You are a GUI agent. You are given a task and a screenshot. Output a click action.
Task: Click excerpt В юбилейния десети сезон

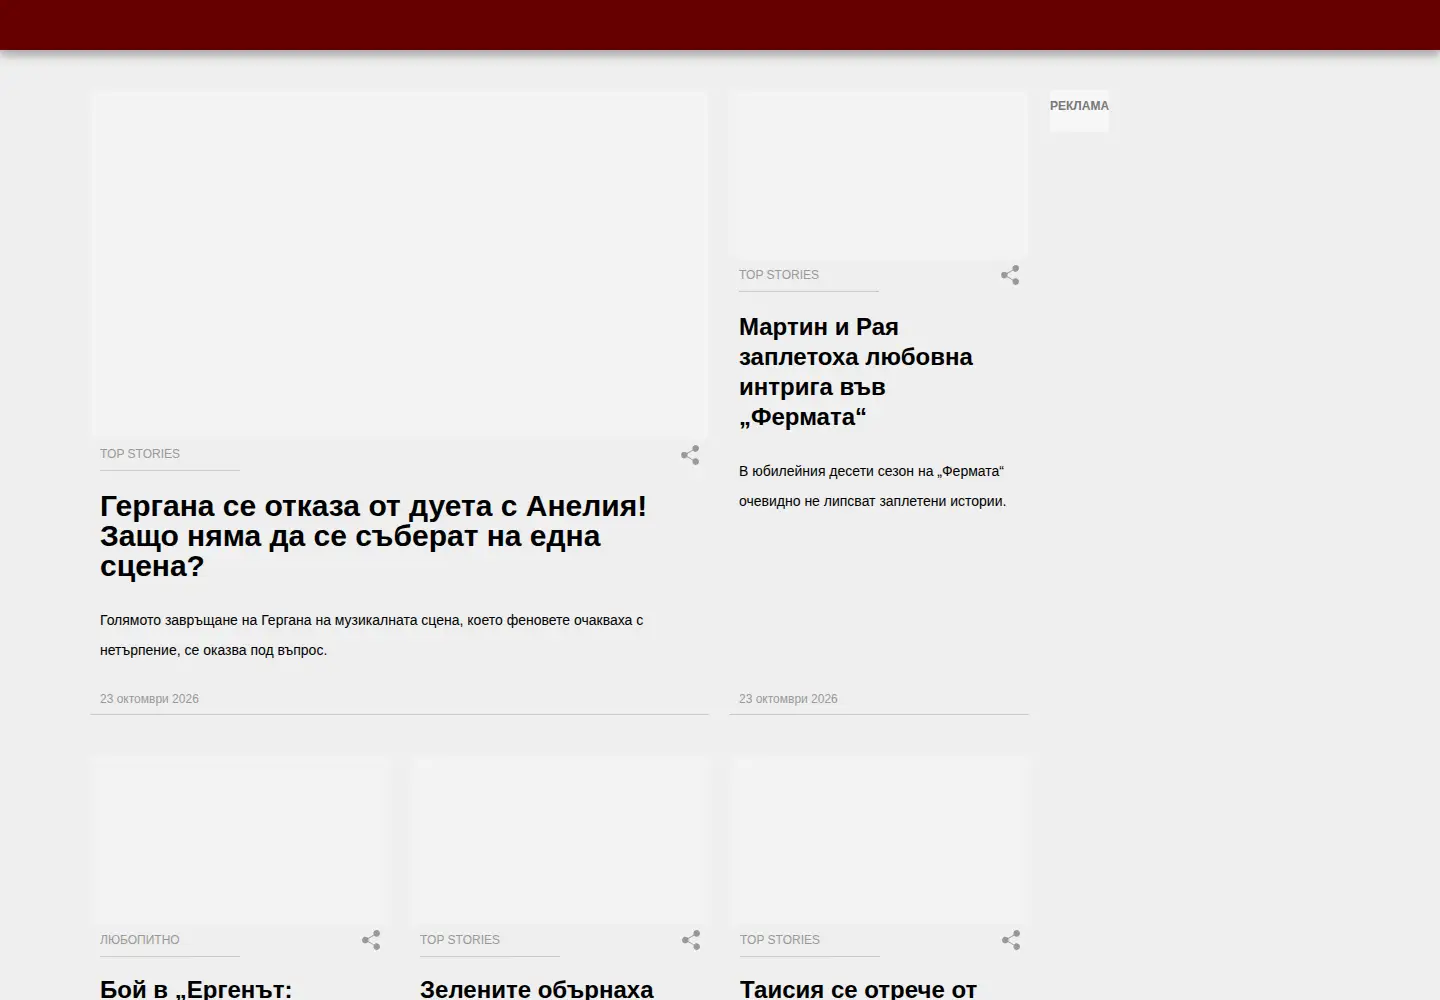tap(872, 486)
